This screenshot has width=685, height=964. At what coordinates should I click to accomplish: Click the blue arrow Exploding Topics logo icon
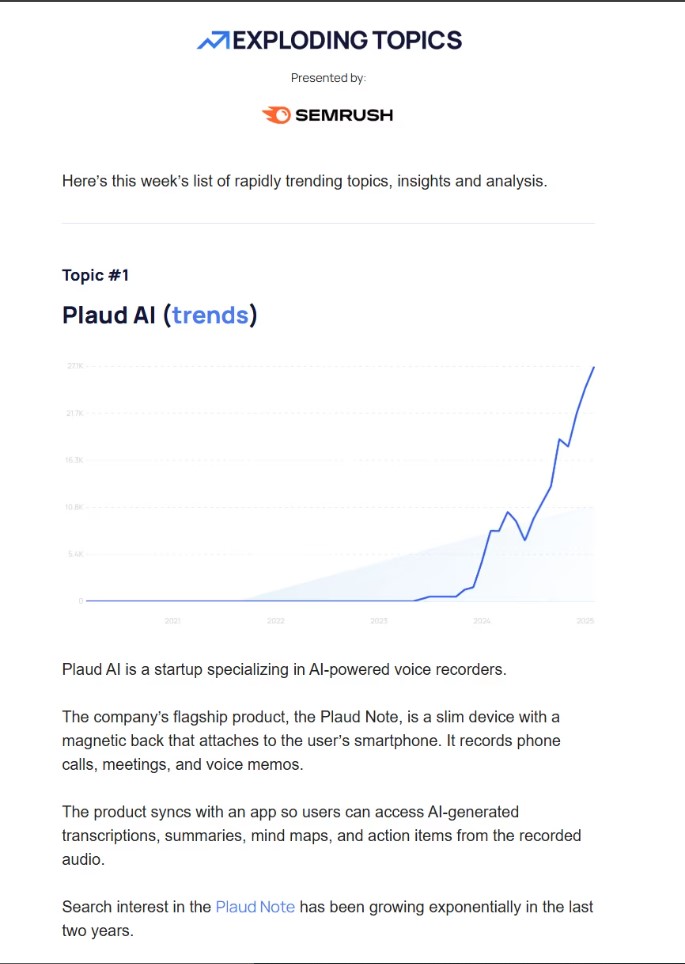point(213,41)
